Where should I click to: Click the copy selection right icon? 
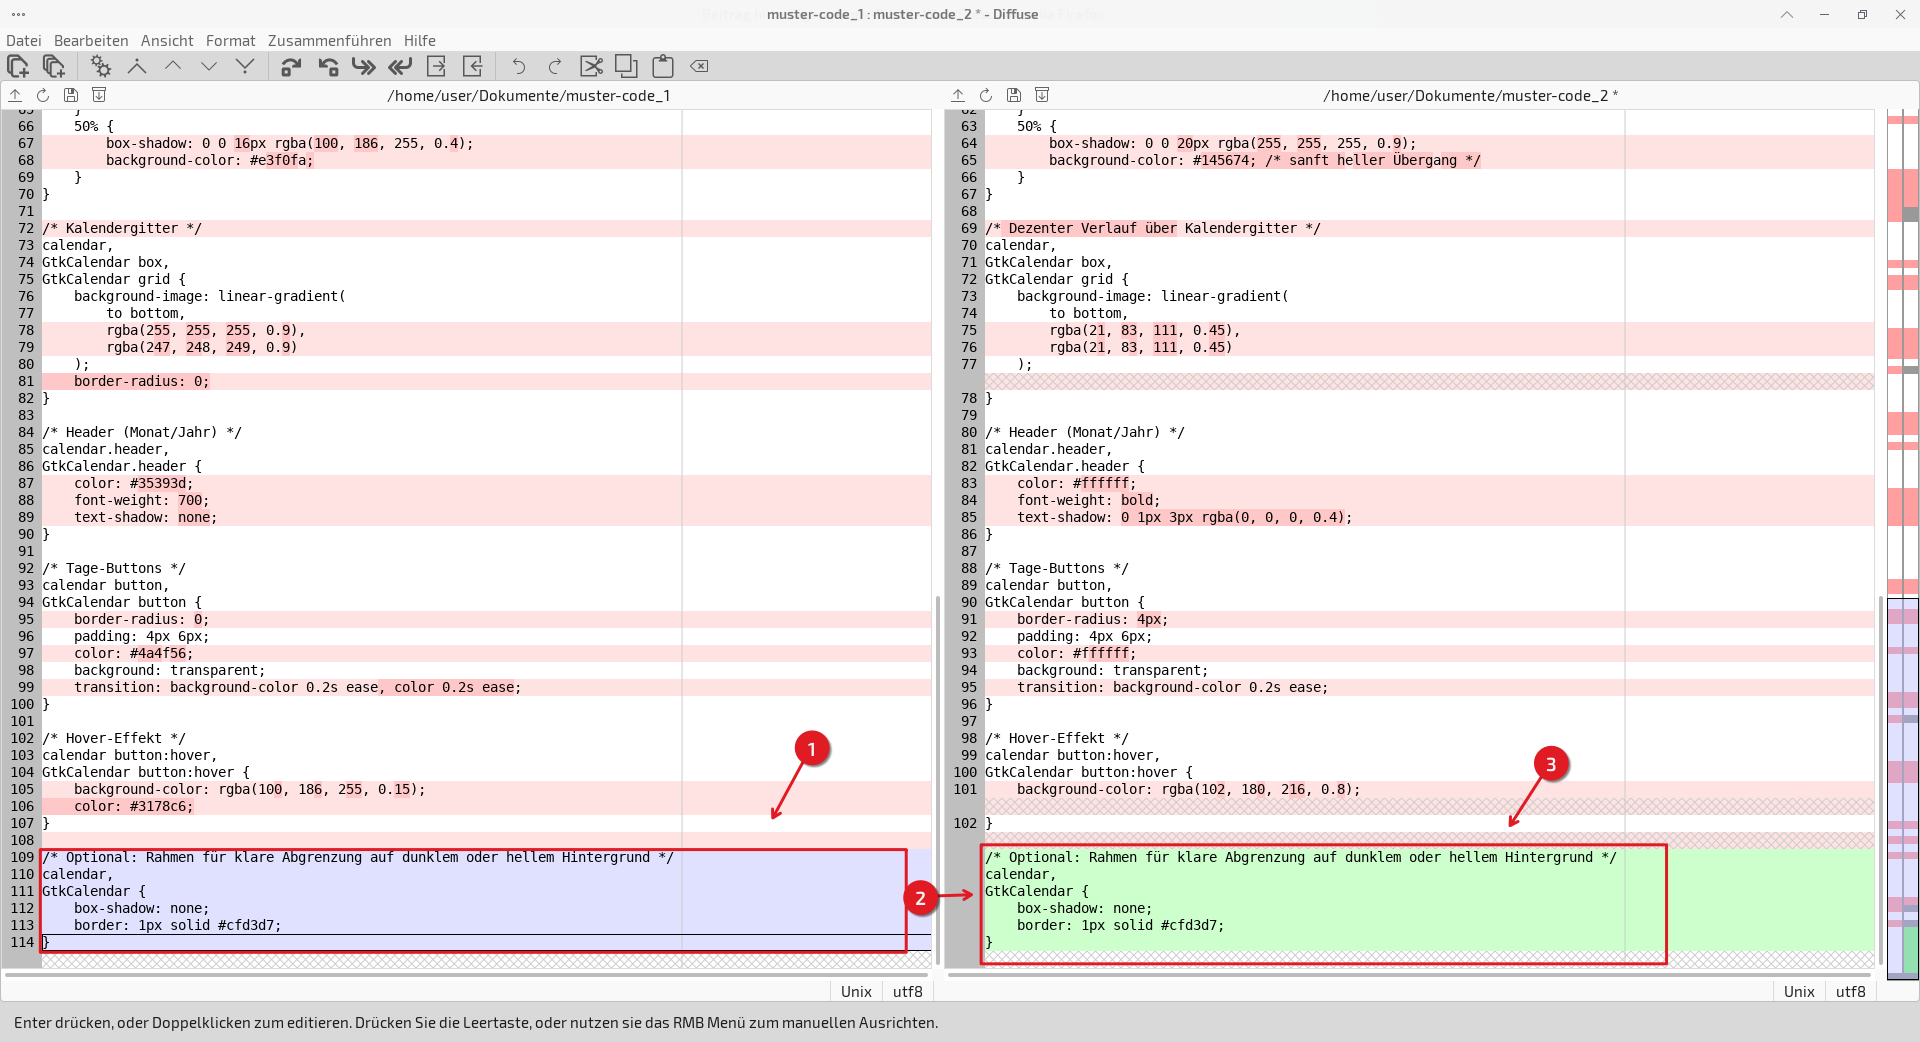291,66
